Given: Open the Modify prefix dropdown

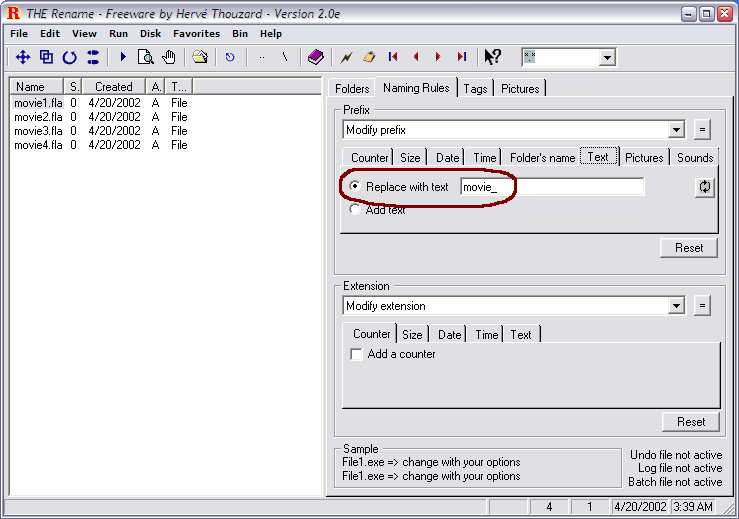Looking at the screenshot, I should coord(676,130).
